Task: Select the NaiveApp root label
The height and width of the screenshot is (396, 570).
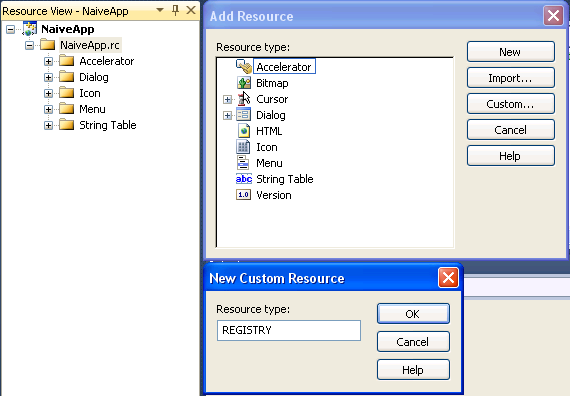Action: pyautogui.click(x=68, y=29)
